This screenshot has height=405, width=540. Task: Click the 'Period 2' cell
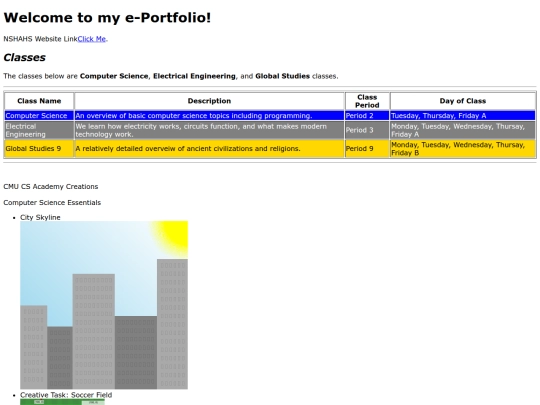[x=367, y=115]
